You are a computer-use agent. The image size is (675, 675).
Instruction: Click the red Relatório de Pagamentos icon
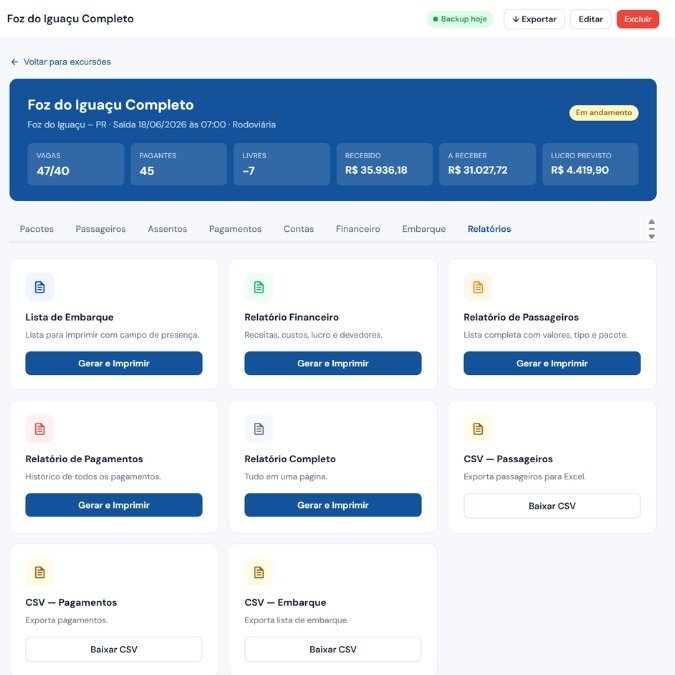(x=40, y=429)
